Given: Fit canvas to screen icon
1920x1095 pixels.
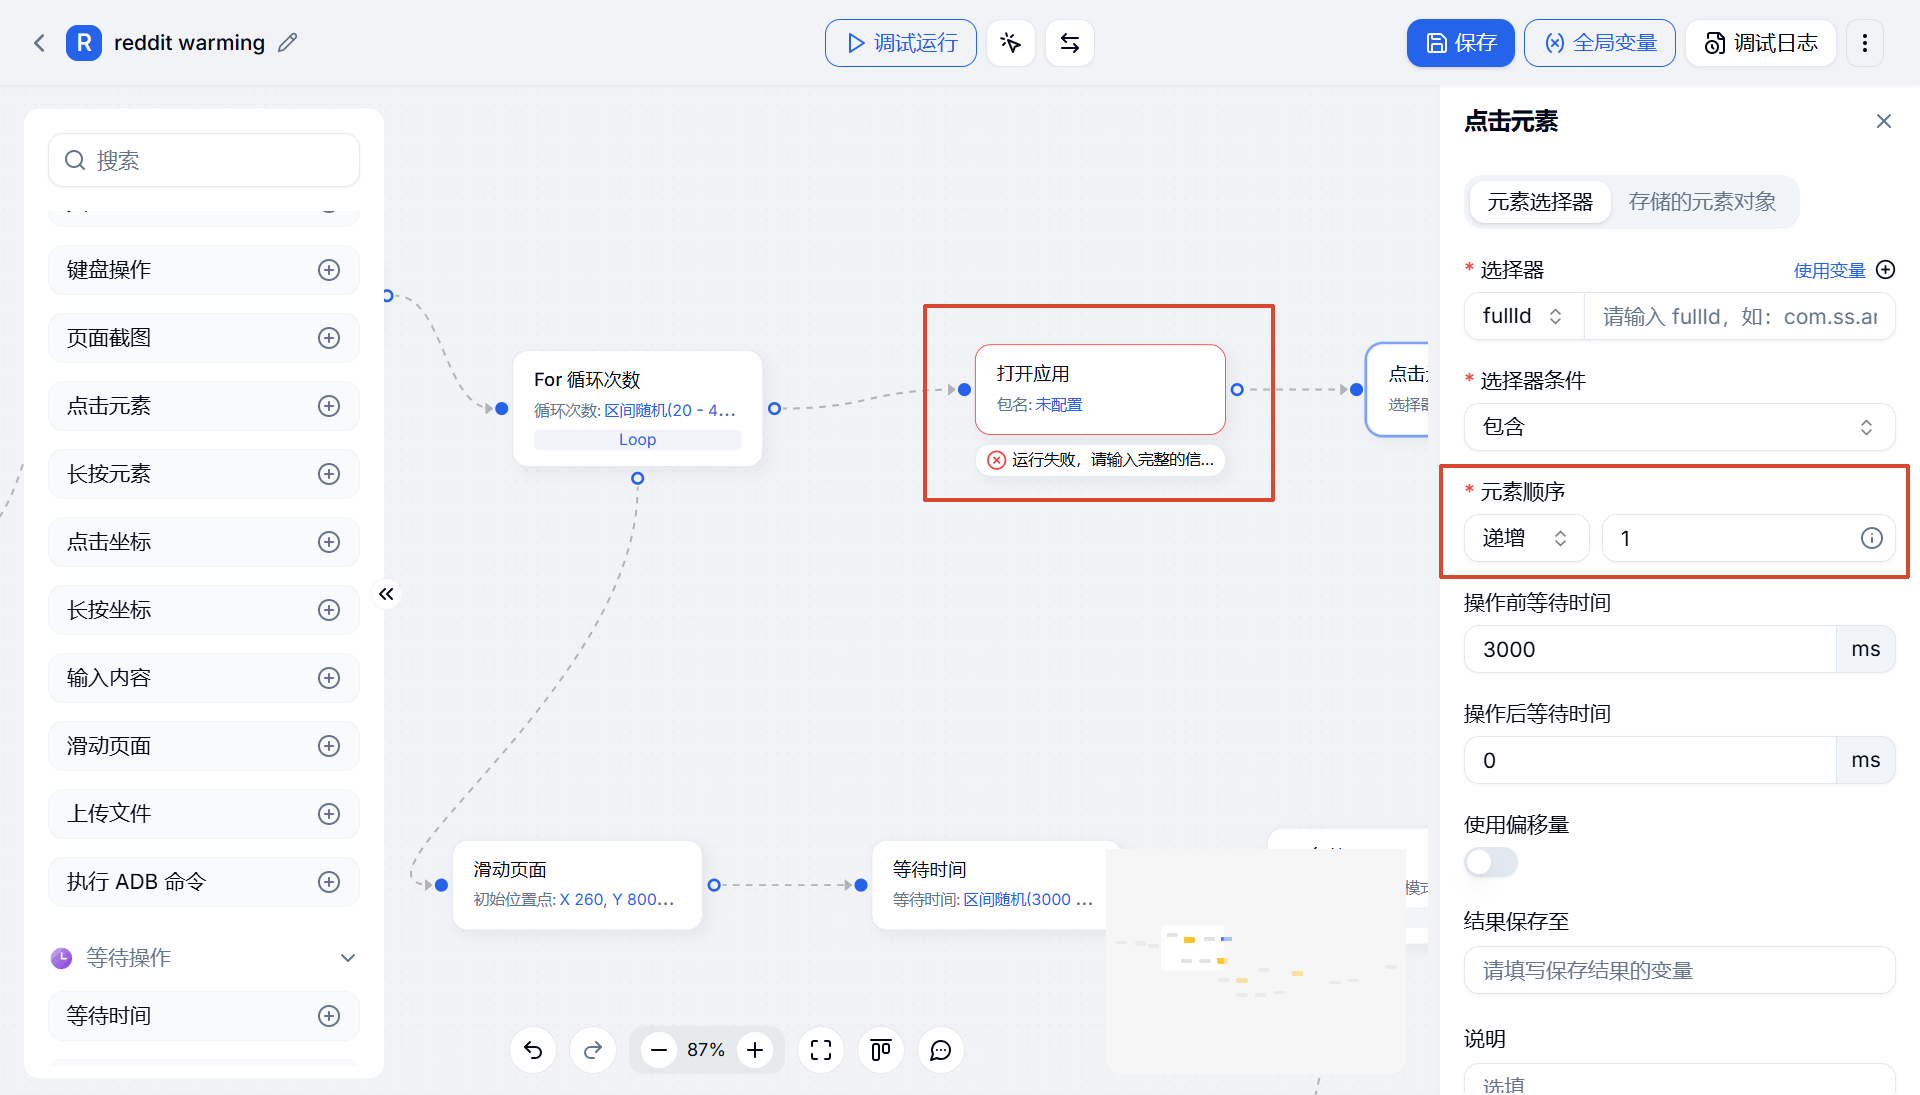Looking at the screenshot, I should (x=821, y=1050).
